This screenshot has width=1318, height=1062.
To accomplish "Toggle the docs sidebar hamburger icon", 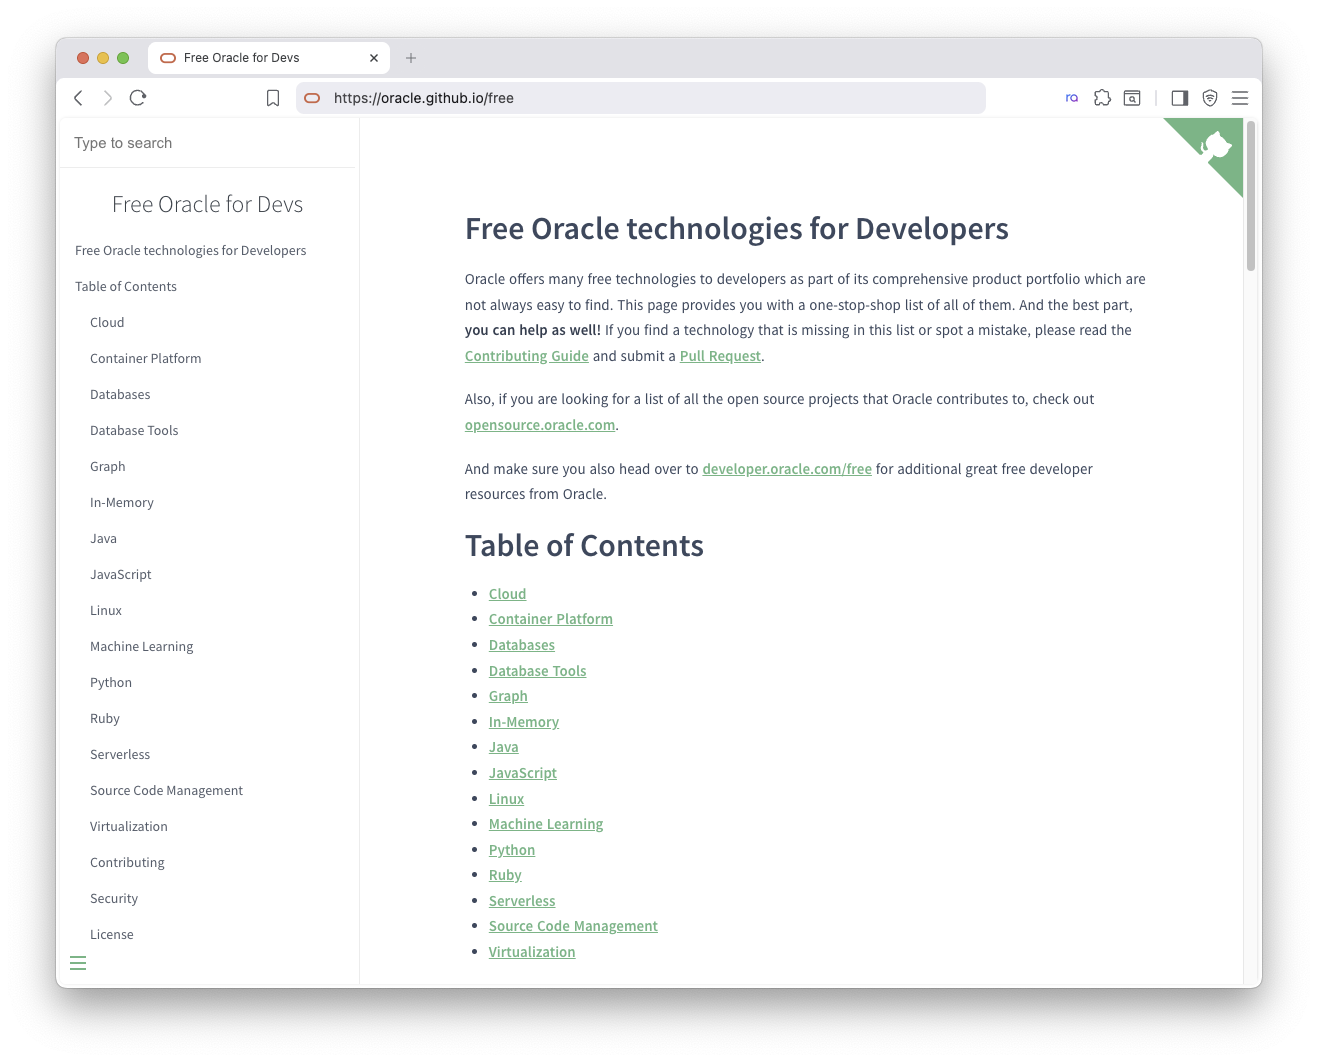I will click(78, 963).
